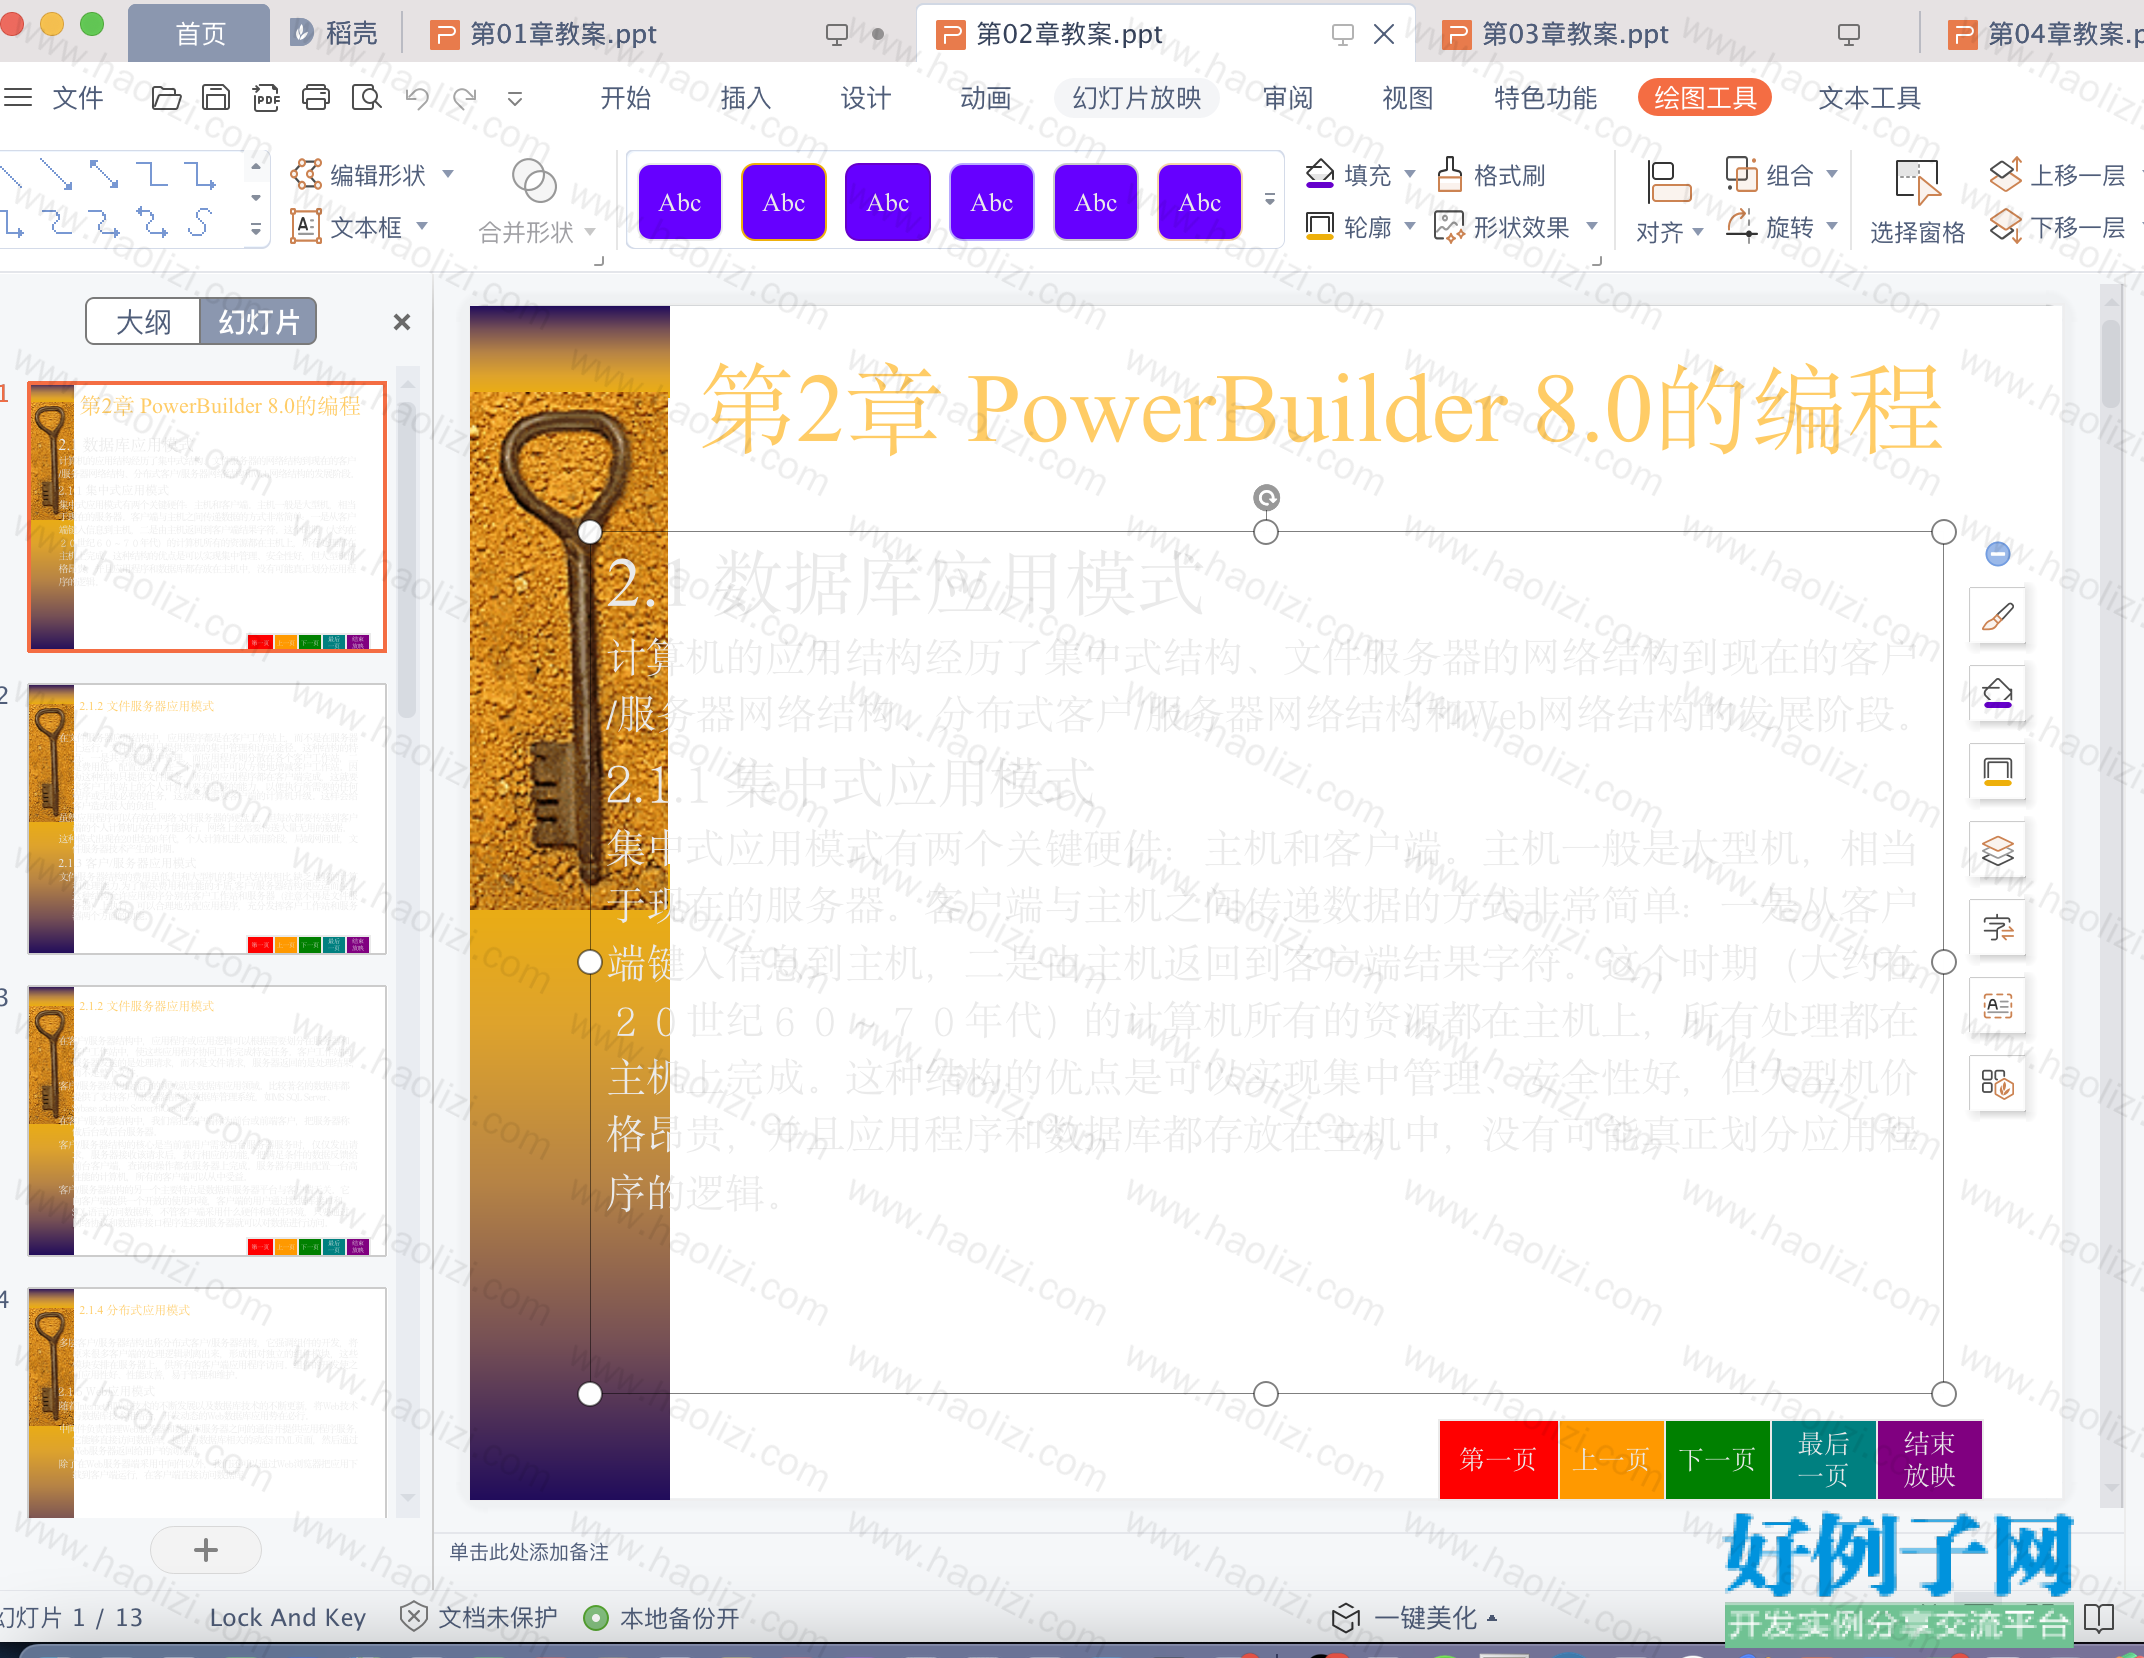Click the 文件 hamburger menu icon
This screenshot has width=2144, height=1658.
18,98
